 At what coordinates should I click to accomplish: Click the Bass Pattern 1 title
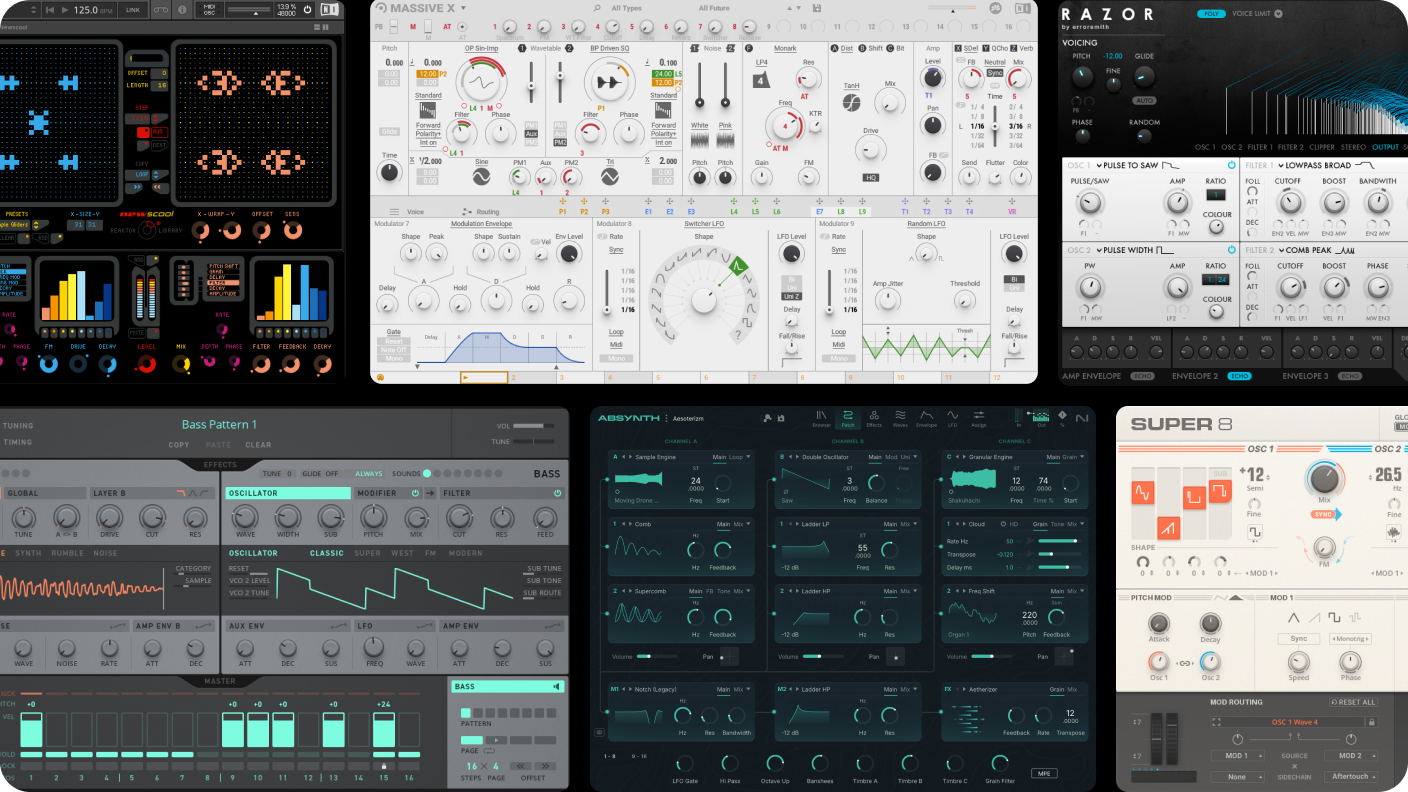pyautogui.click(x=219, y=424)
